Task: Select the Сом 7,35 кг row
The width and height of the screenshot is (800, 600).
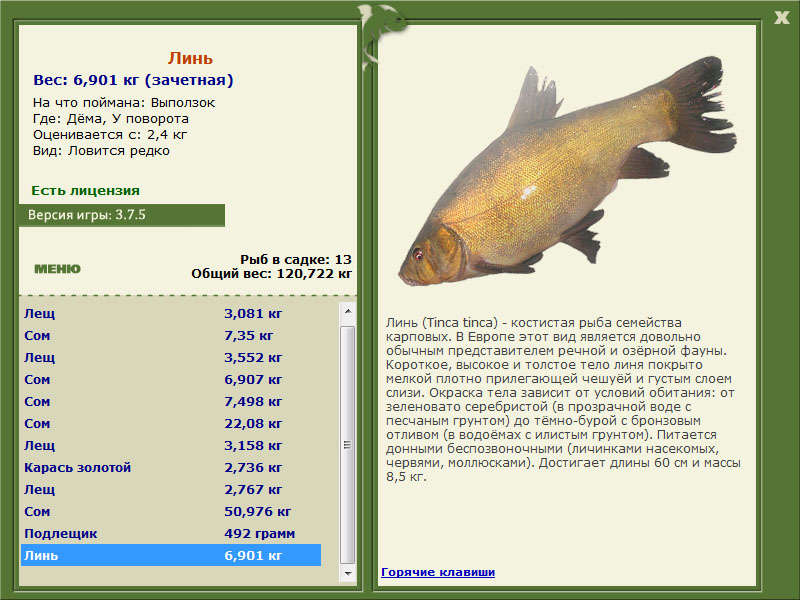Action: 171,335
